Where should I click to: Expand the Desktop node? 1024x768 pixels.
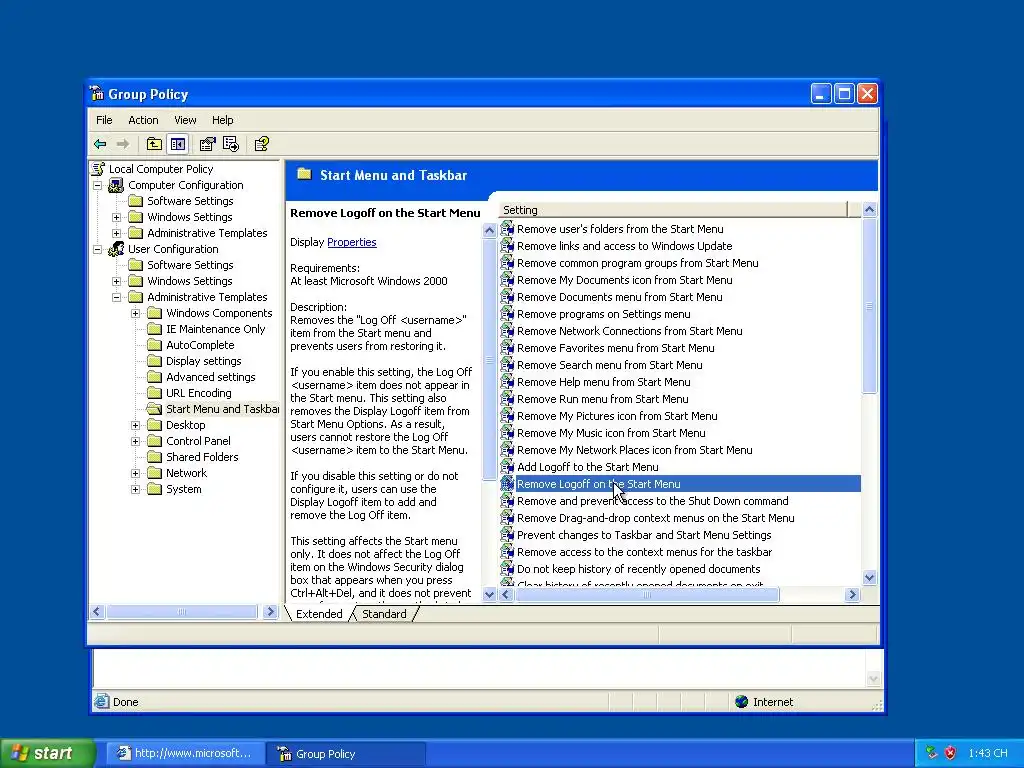point(135,425)
